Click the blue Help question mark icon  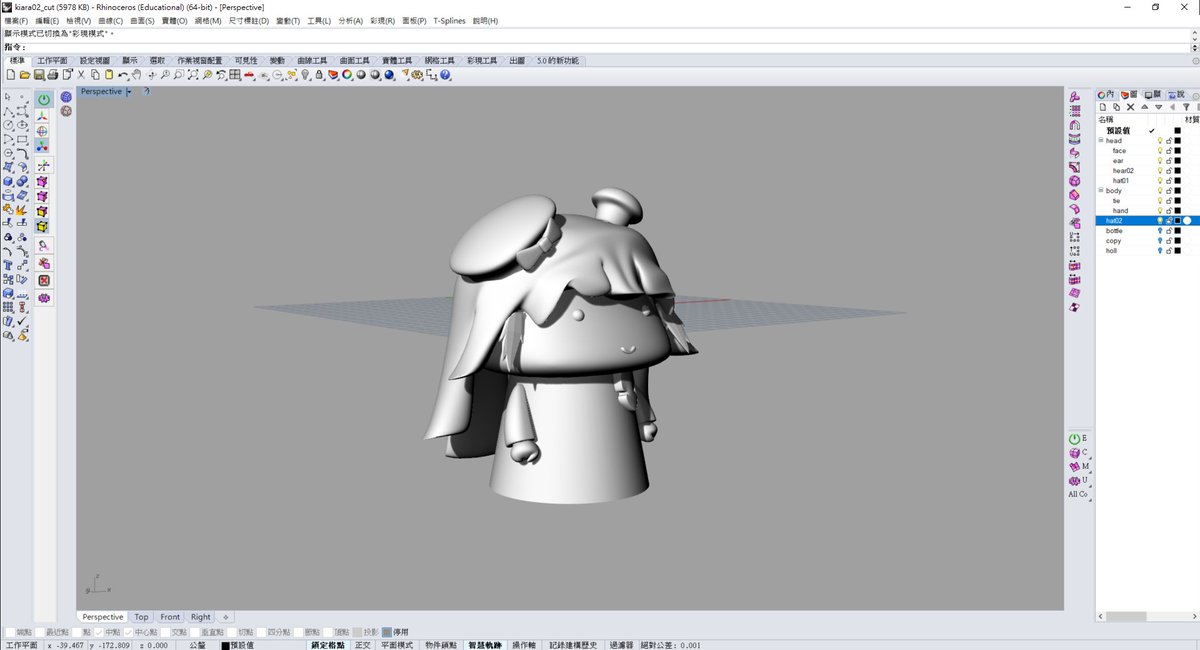pyautogui.click(x=445, y=74)
